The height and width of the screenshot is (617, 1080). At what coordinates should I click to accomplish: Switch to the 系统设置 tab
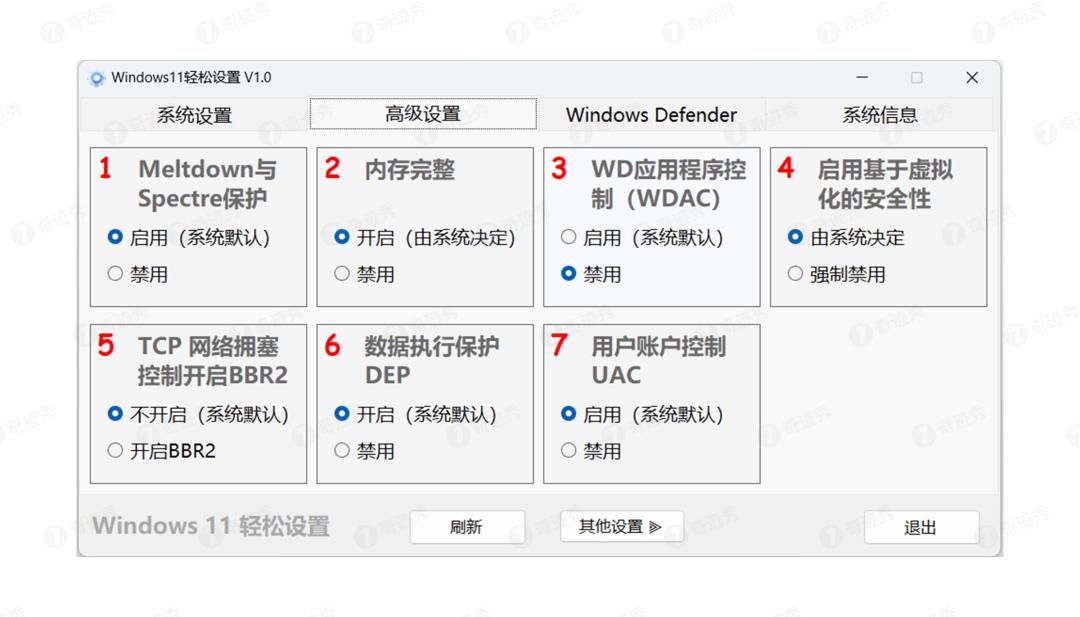click(194, 115)
